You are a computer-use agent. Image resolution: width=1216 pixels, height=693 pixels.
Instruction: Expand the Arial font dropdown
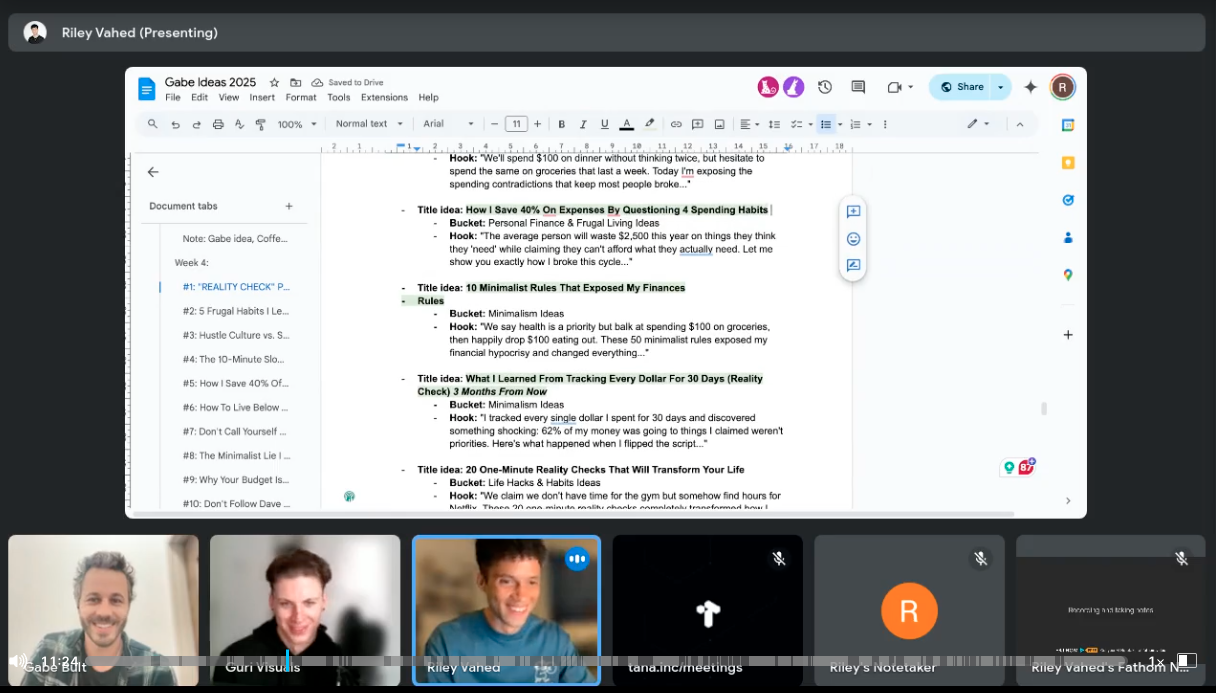[448, 124]
